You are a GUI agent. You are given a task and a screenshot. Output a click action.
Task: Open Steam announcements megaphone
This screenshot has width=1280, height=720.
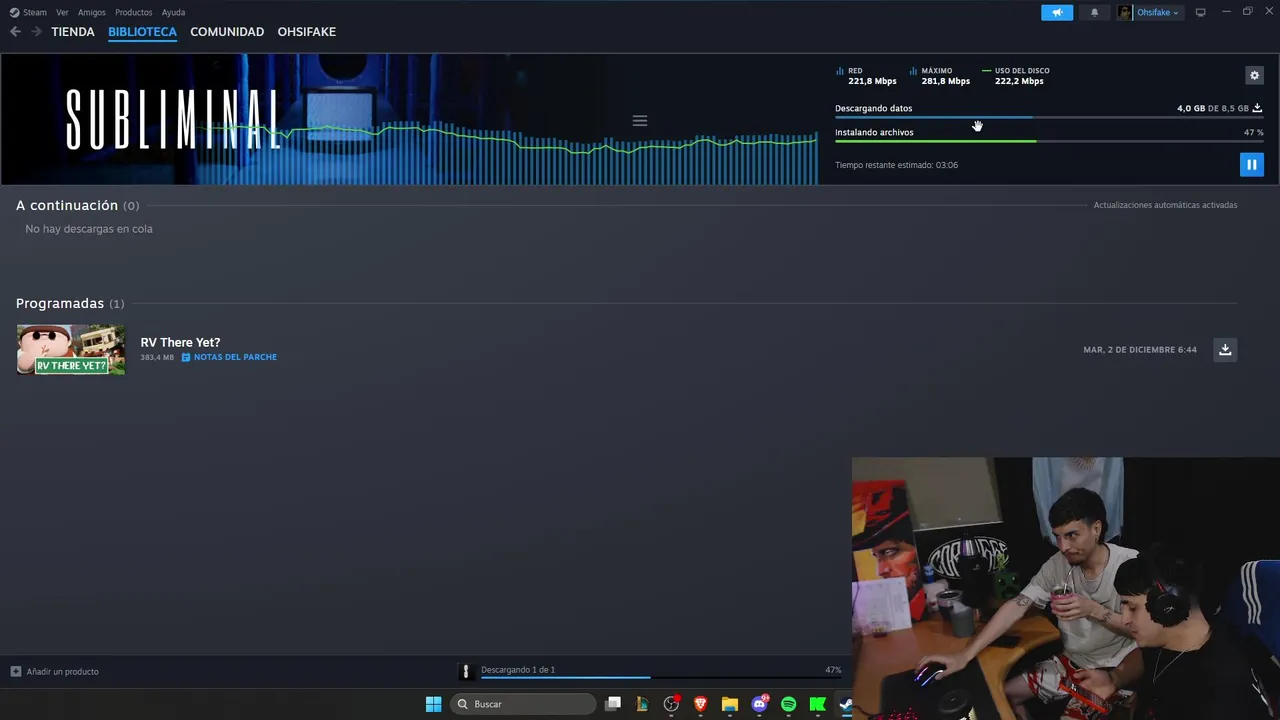1057,12
